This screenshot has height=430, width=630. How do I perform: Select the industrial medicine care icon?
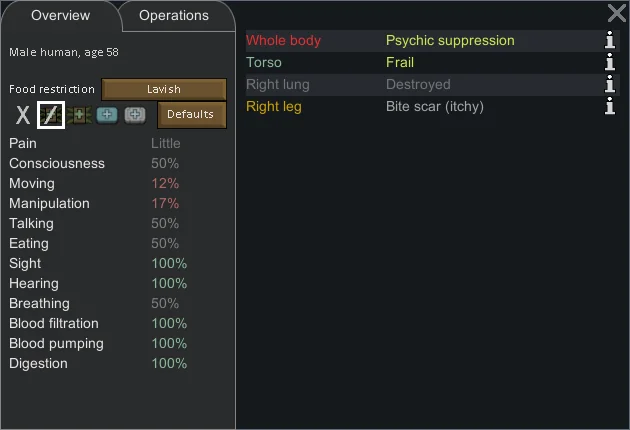point(107,115)
